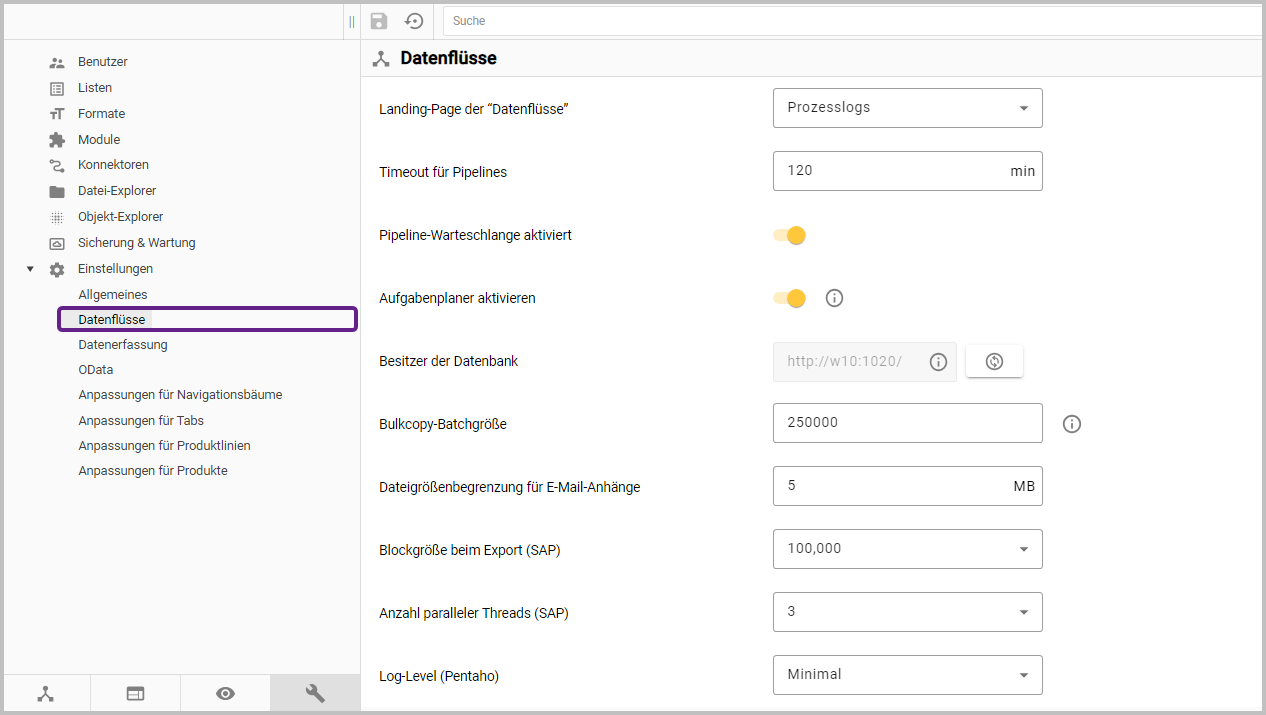Toggle the Aufgabenplaner aktivieren switch
Image resolution: width=1266 pixels, height=715 pixels.
(790, 298)
